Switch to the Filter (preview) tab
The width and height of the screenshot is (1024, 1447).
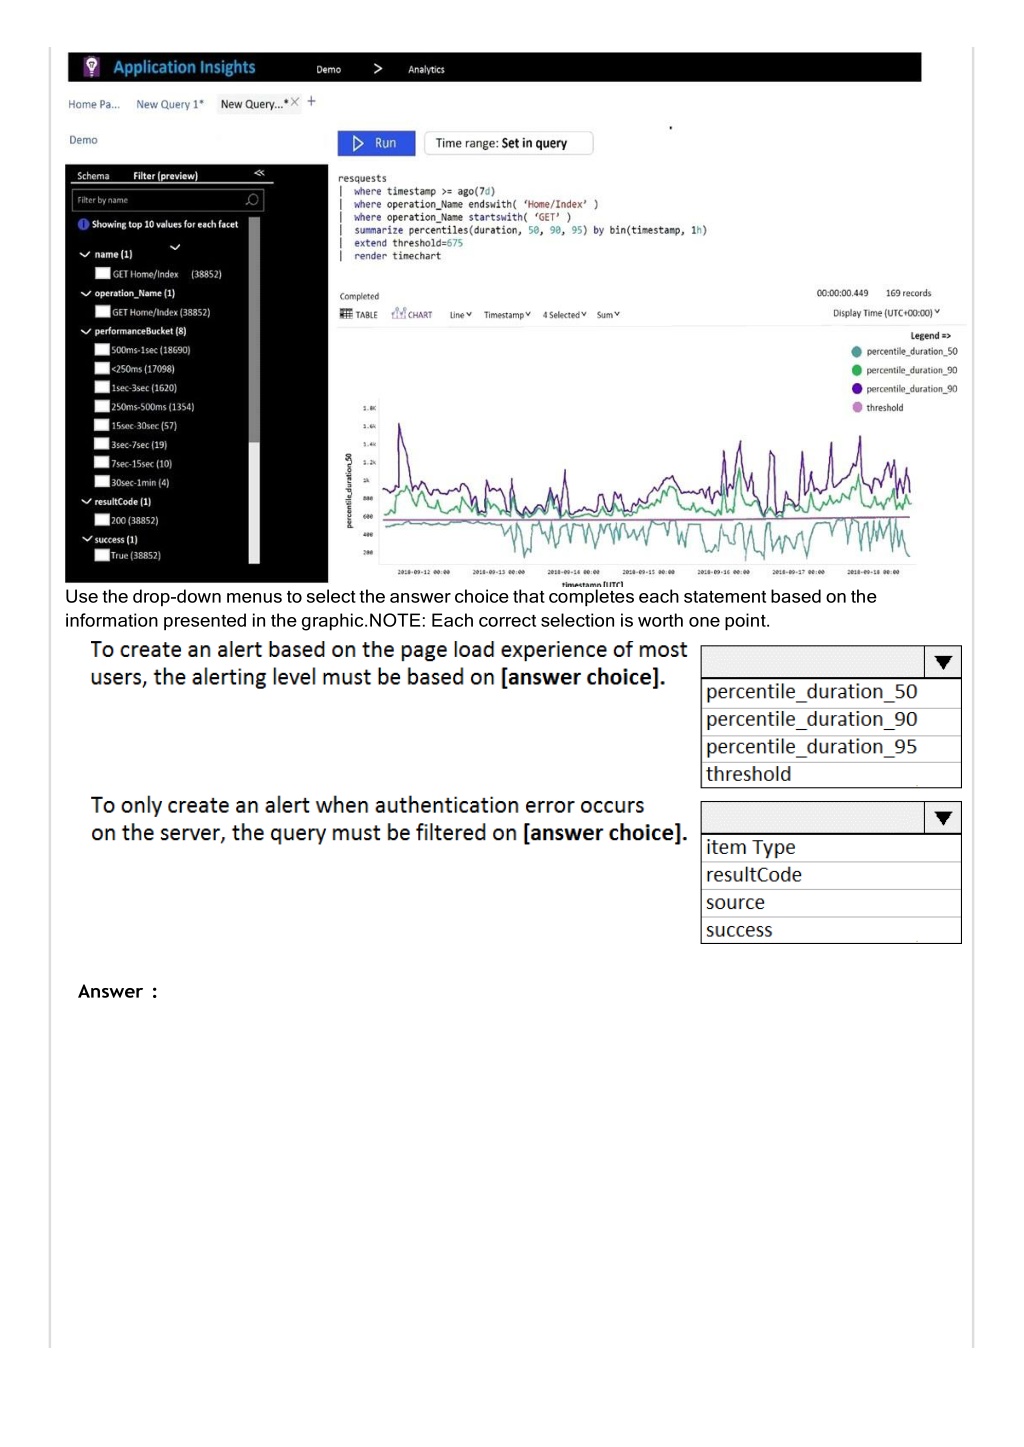[165, 176]
